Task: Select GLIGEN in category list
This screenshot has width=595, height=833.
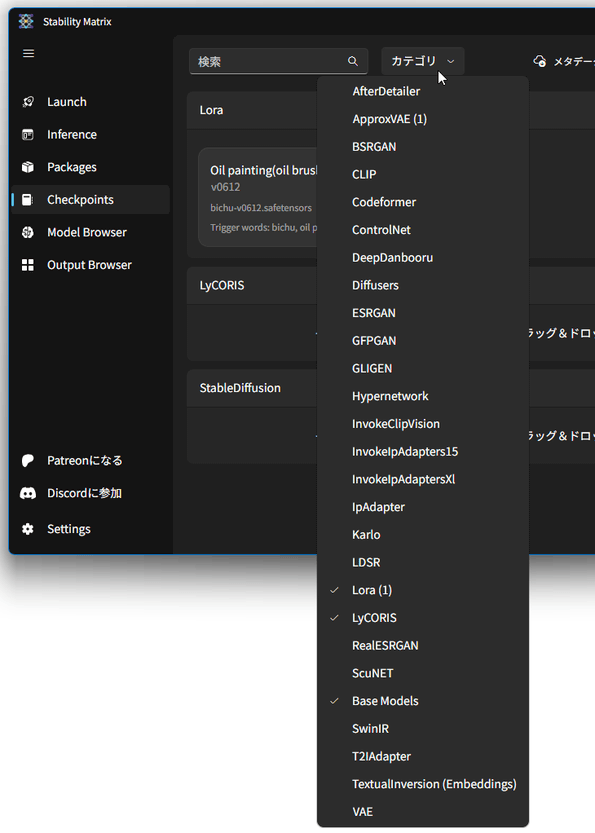Action: 423,368
